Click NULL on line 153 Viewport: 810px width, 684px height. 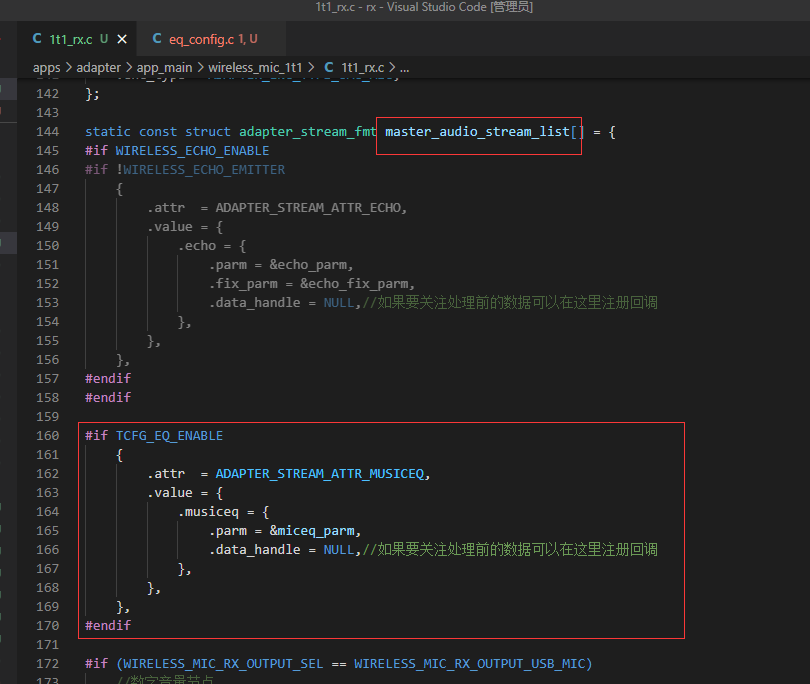(x=339, y=303)
